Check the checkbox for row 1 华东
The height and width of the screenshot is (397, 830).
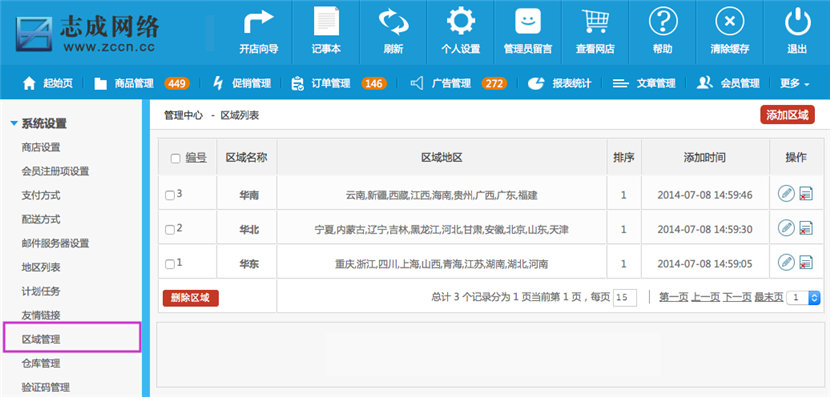pyautogui.click(x=169, y=264)
